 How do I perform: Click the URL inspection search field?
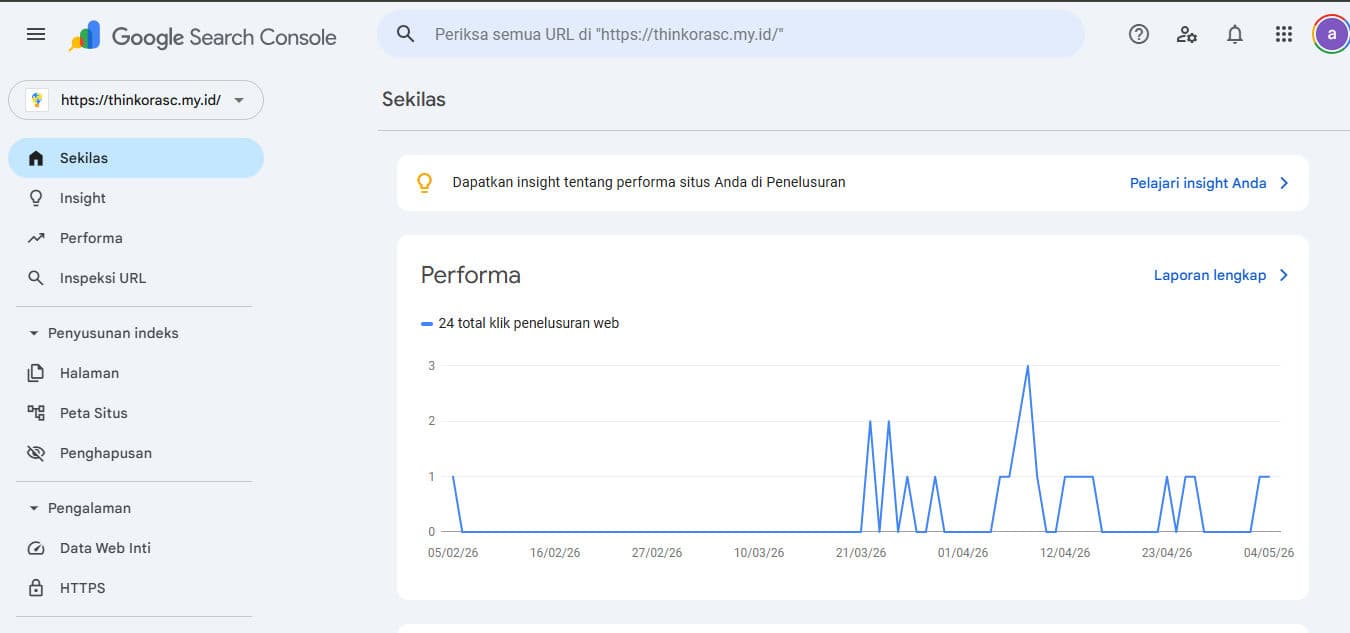pyautogui.click(x=731, y=34)
